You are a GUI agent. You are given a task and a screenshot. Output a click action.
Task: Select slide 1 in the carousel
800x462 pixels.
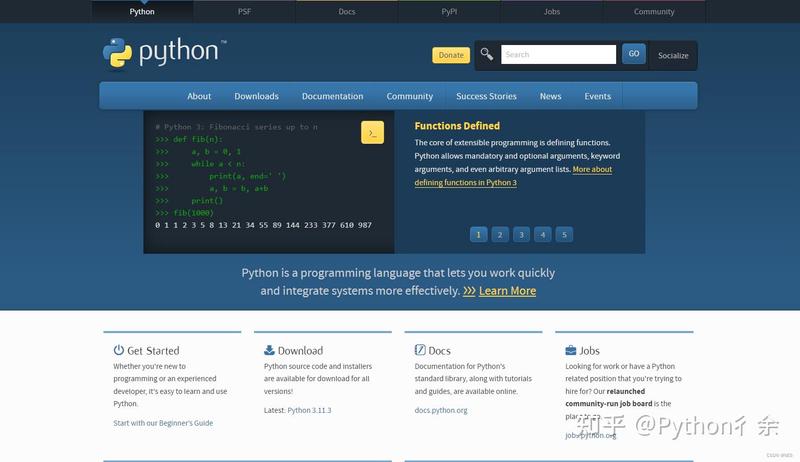click(479, 235)
